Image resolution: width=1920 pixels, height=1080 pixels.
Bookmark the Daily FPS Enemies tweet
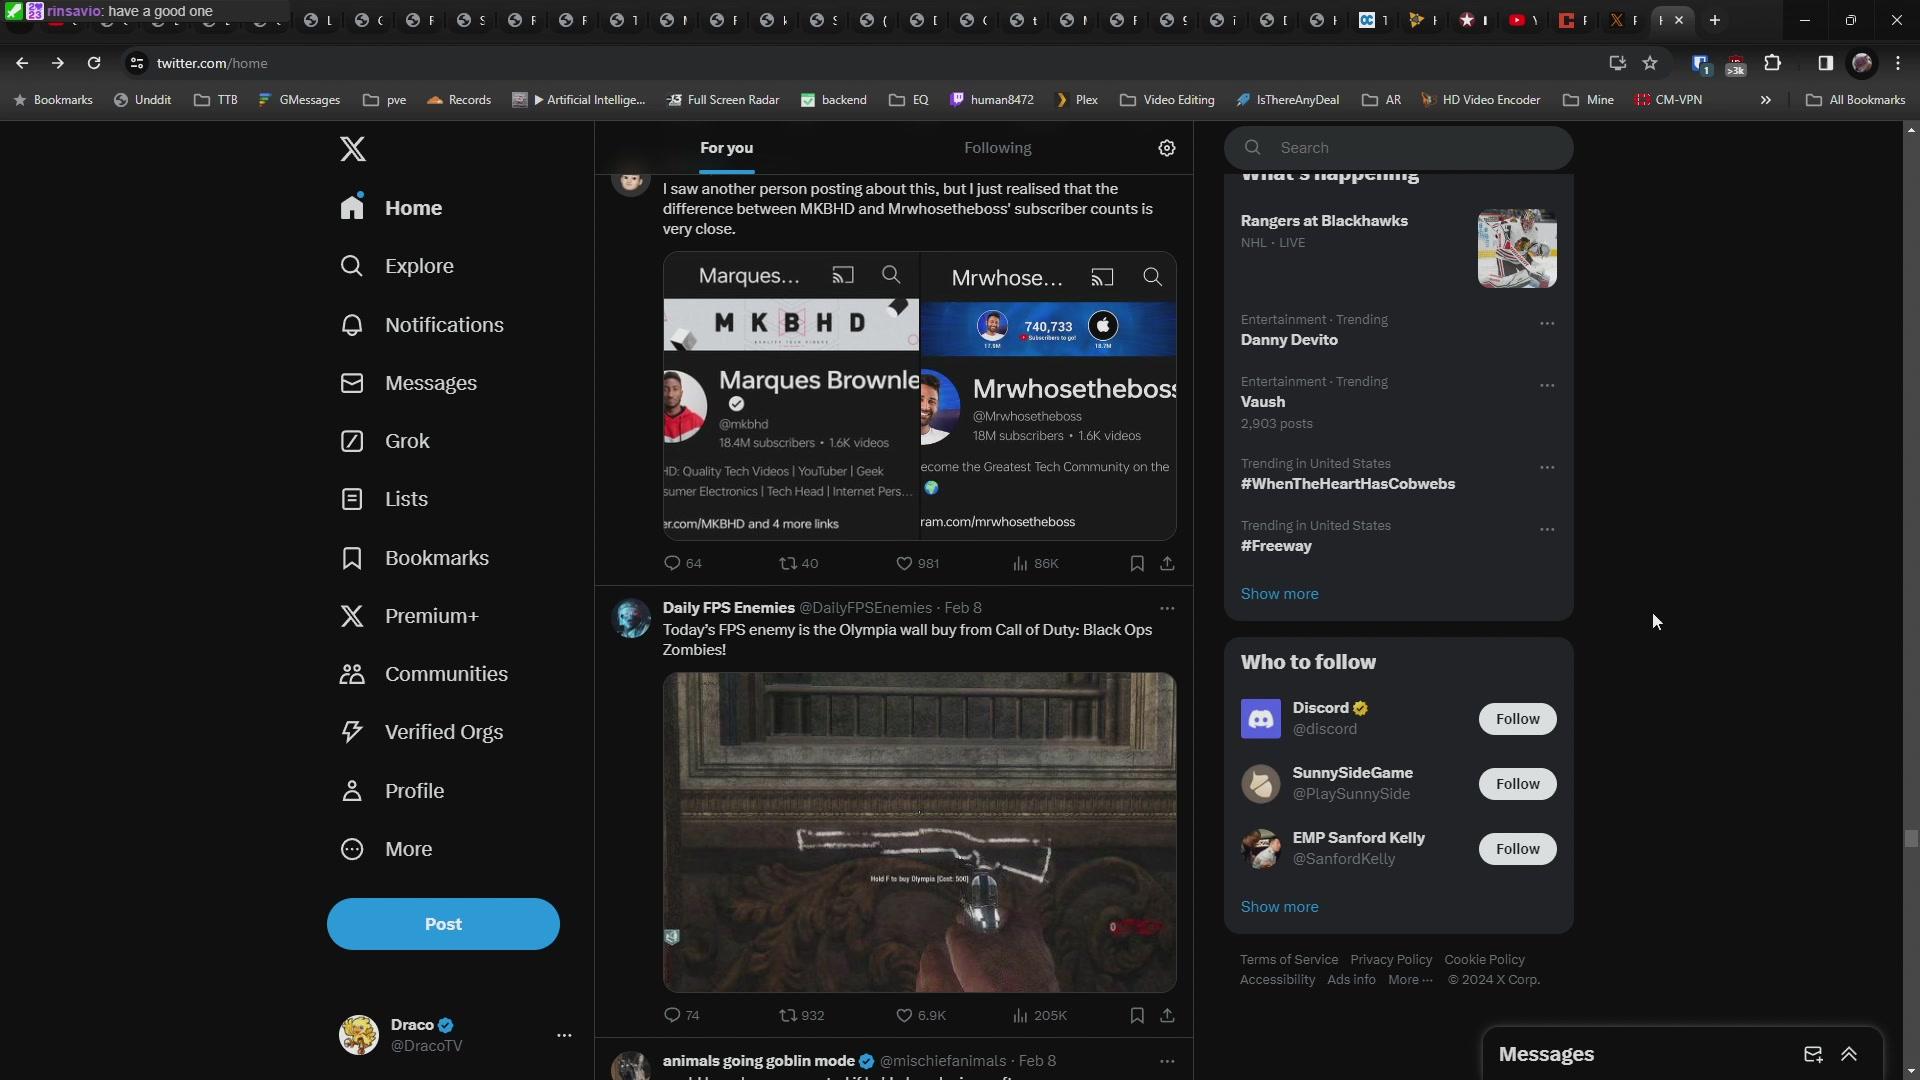point(1137,1016)
